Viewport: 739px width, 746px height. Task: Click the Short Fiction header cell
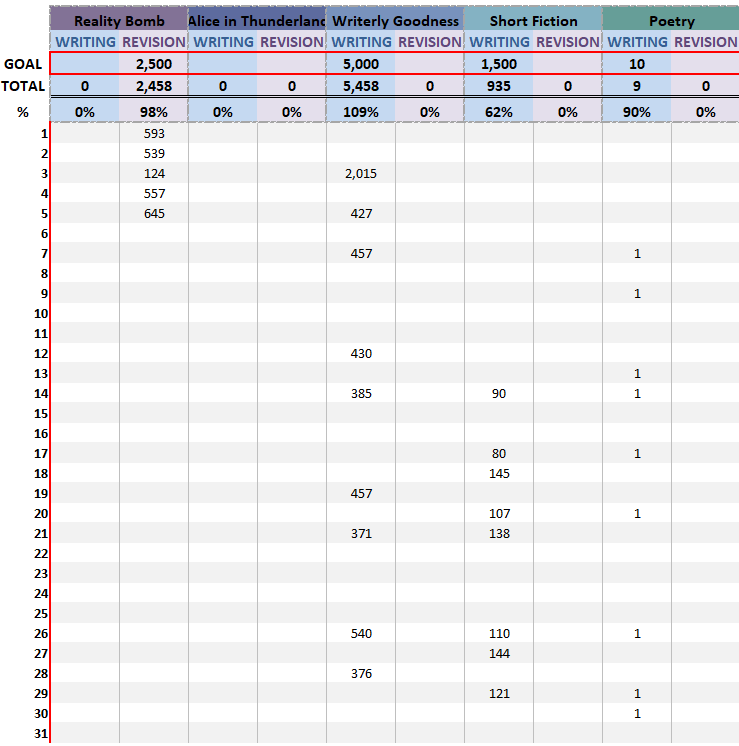tap(533, 21)
